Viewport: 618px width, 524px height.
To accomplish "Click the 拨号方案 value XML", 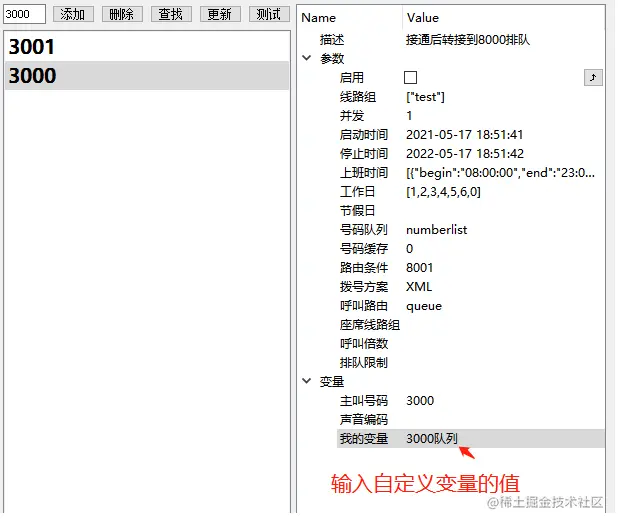I will coord(419,287).
